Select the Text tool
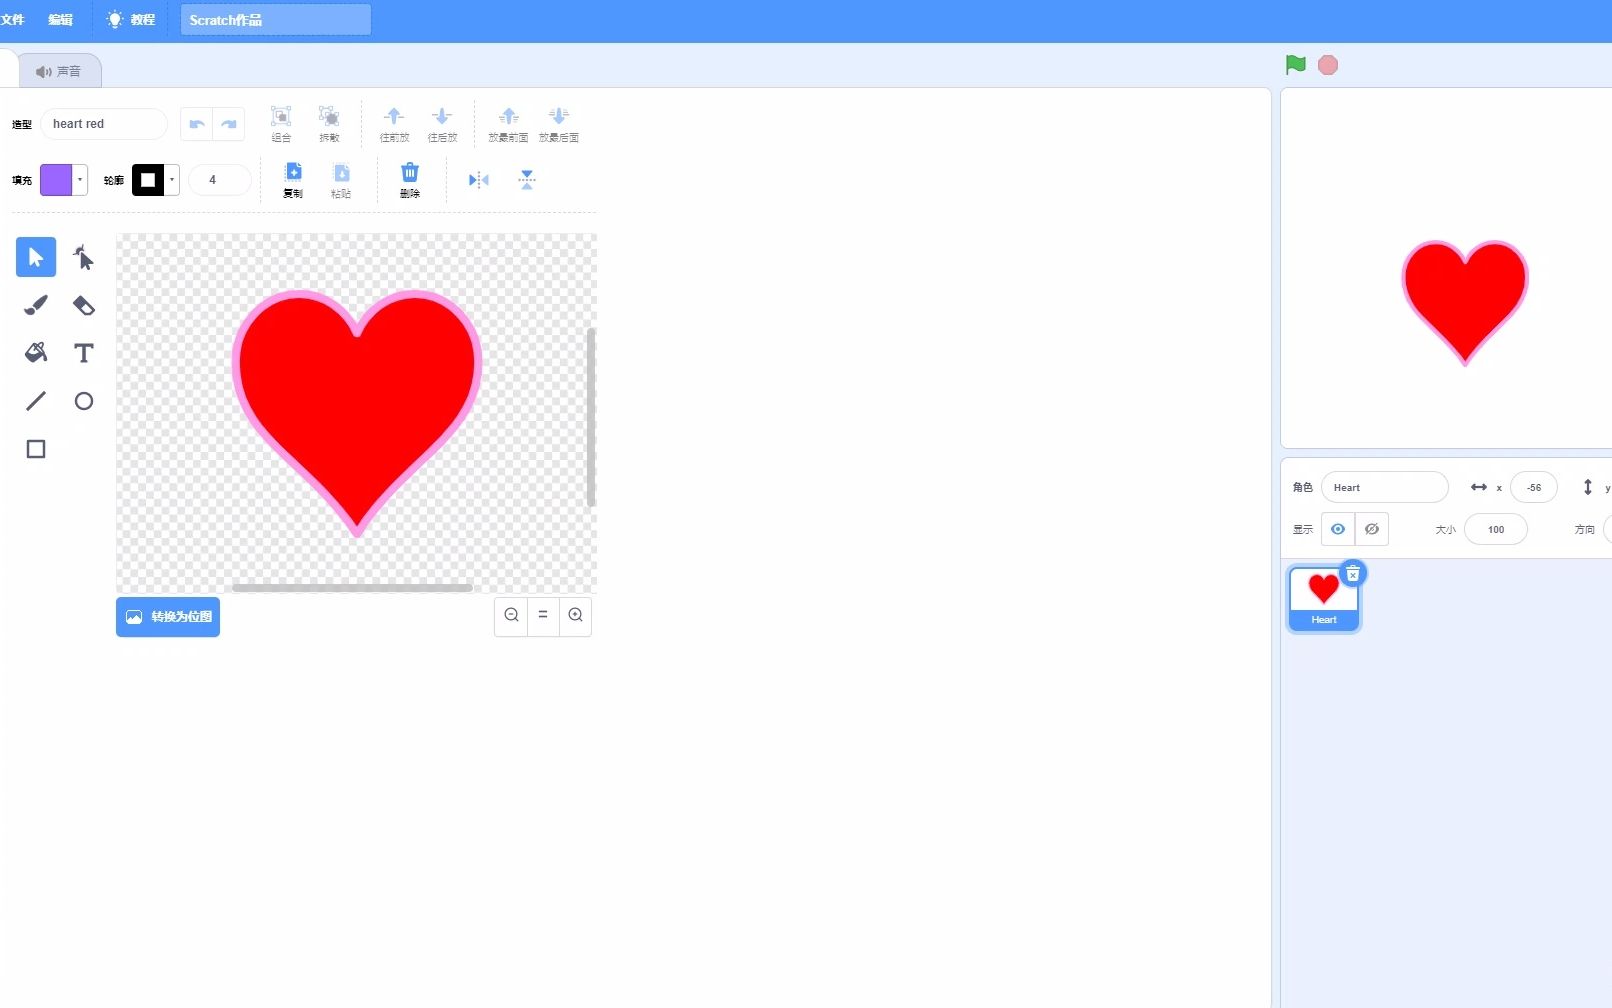Viewport: 1612px width, 1008px height. [x=84, y=353]
